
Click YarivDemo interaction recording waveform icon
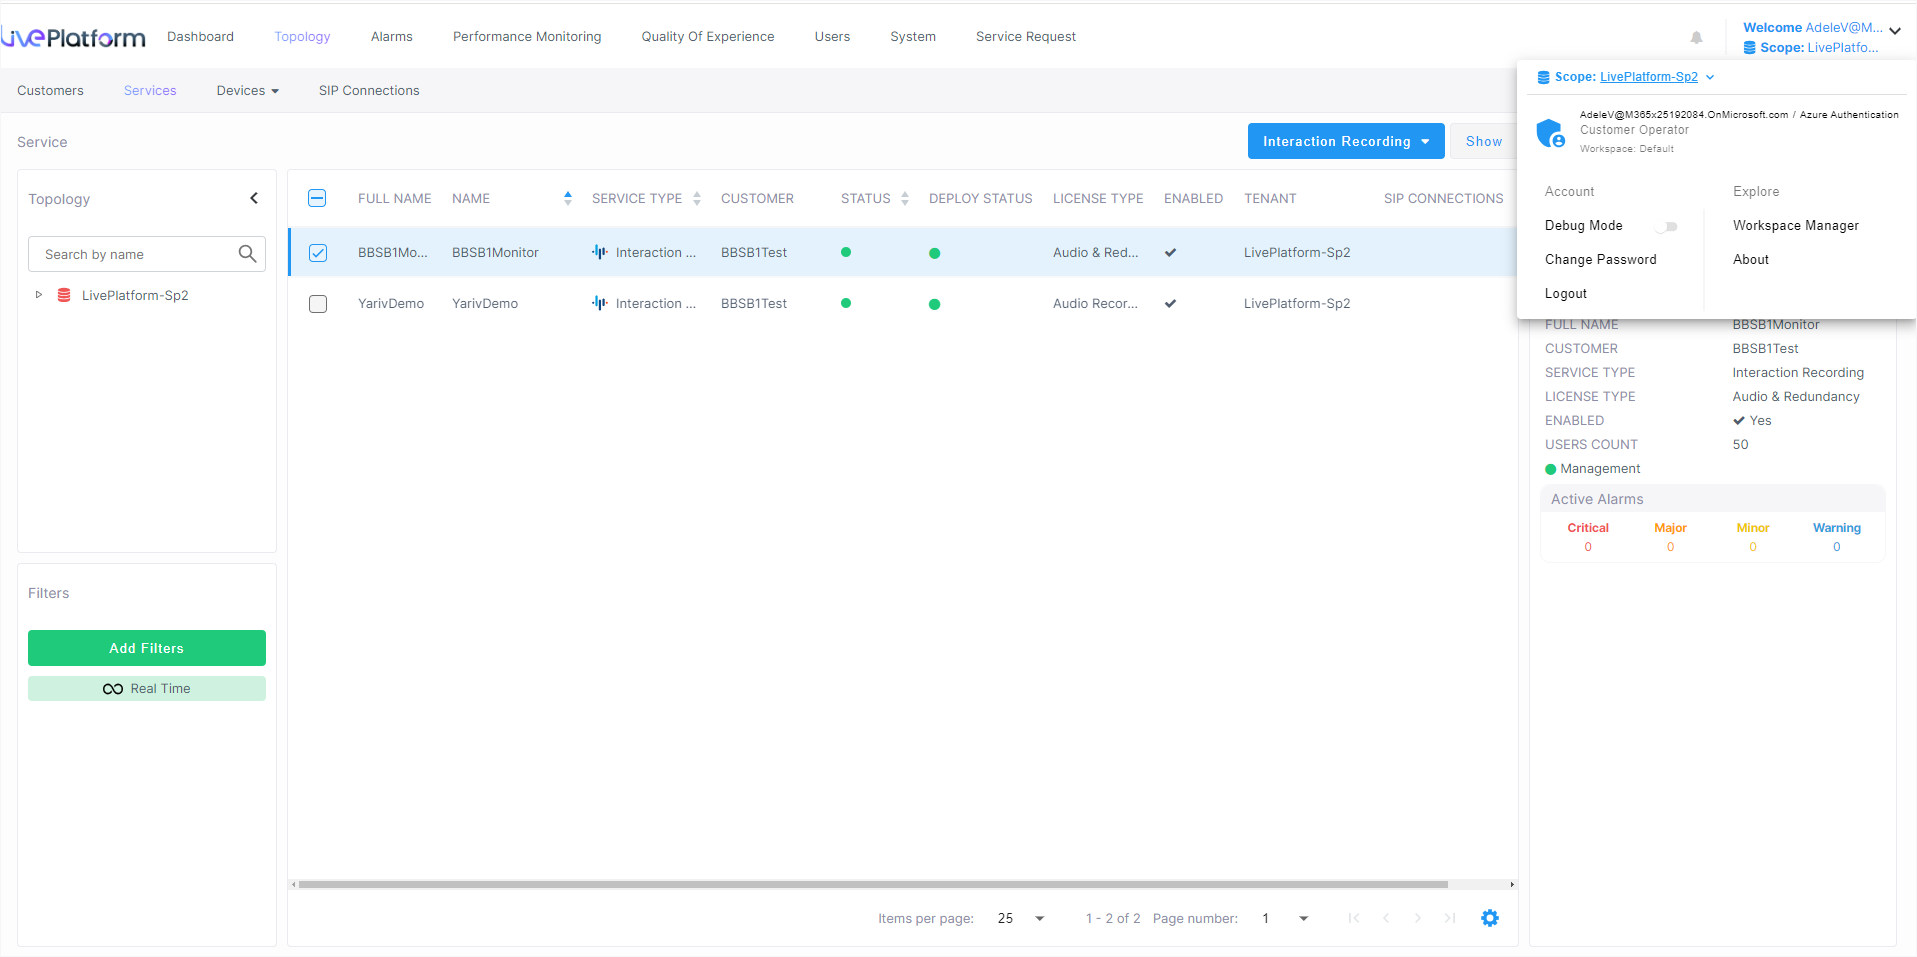point(600,303)
